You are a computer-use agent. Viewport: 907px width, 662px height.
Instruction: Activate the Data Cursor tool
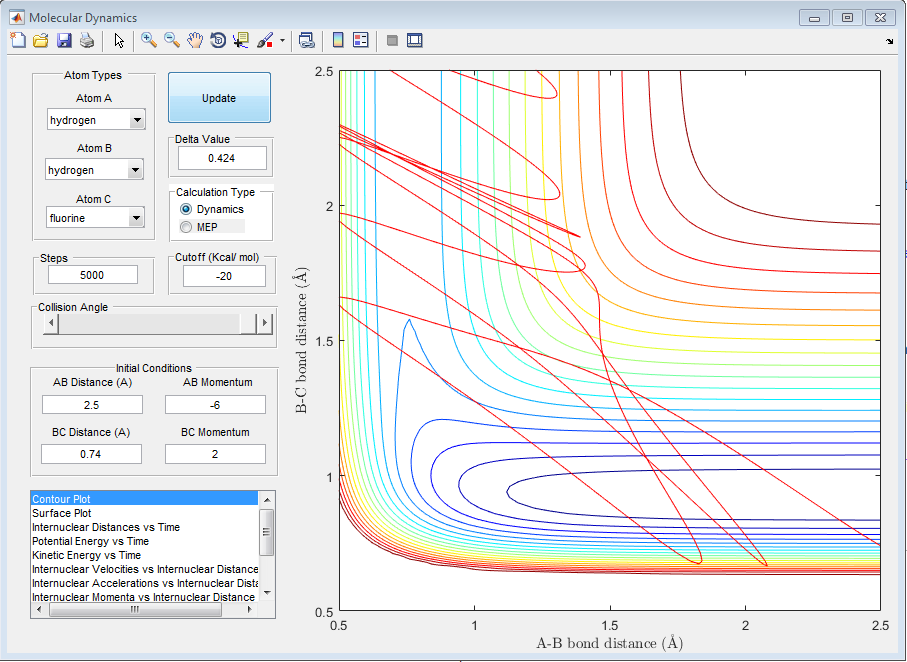[x=241, y=41]
